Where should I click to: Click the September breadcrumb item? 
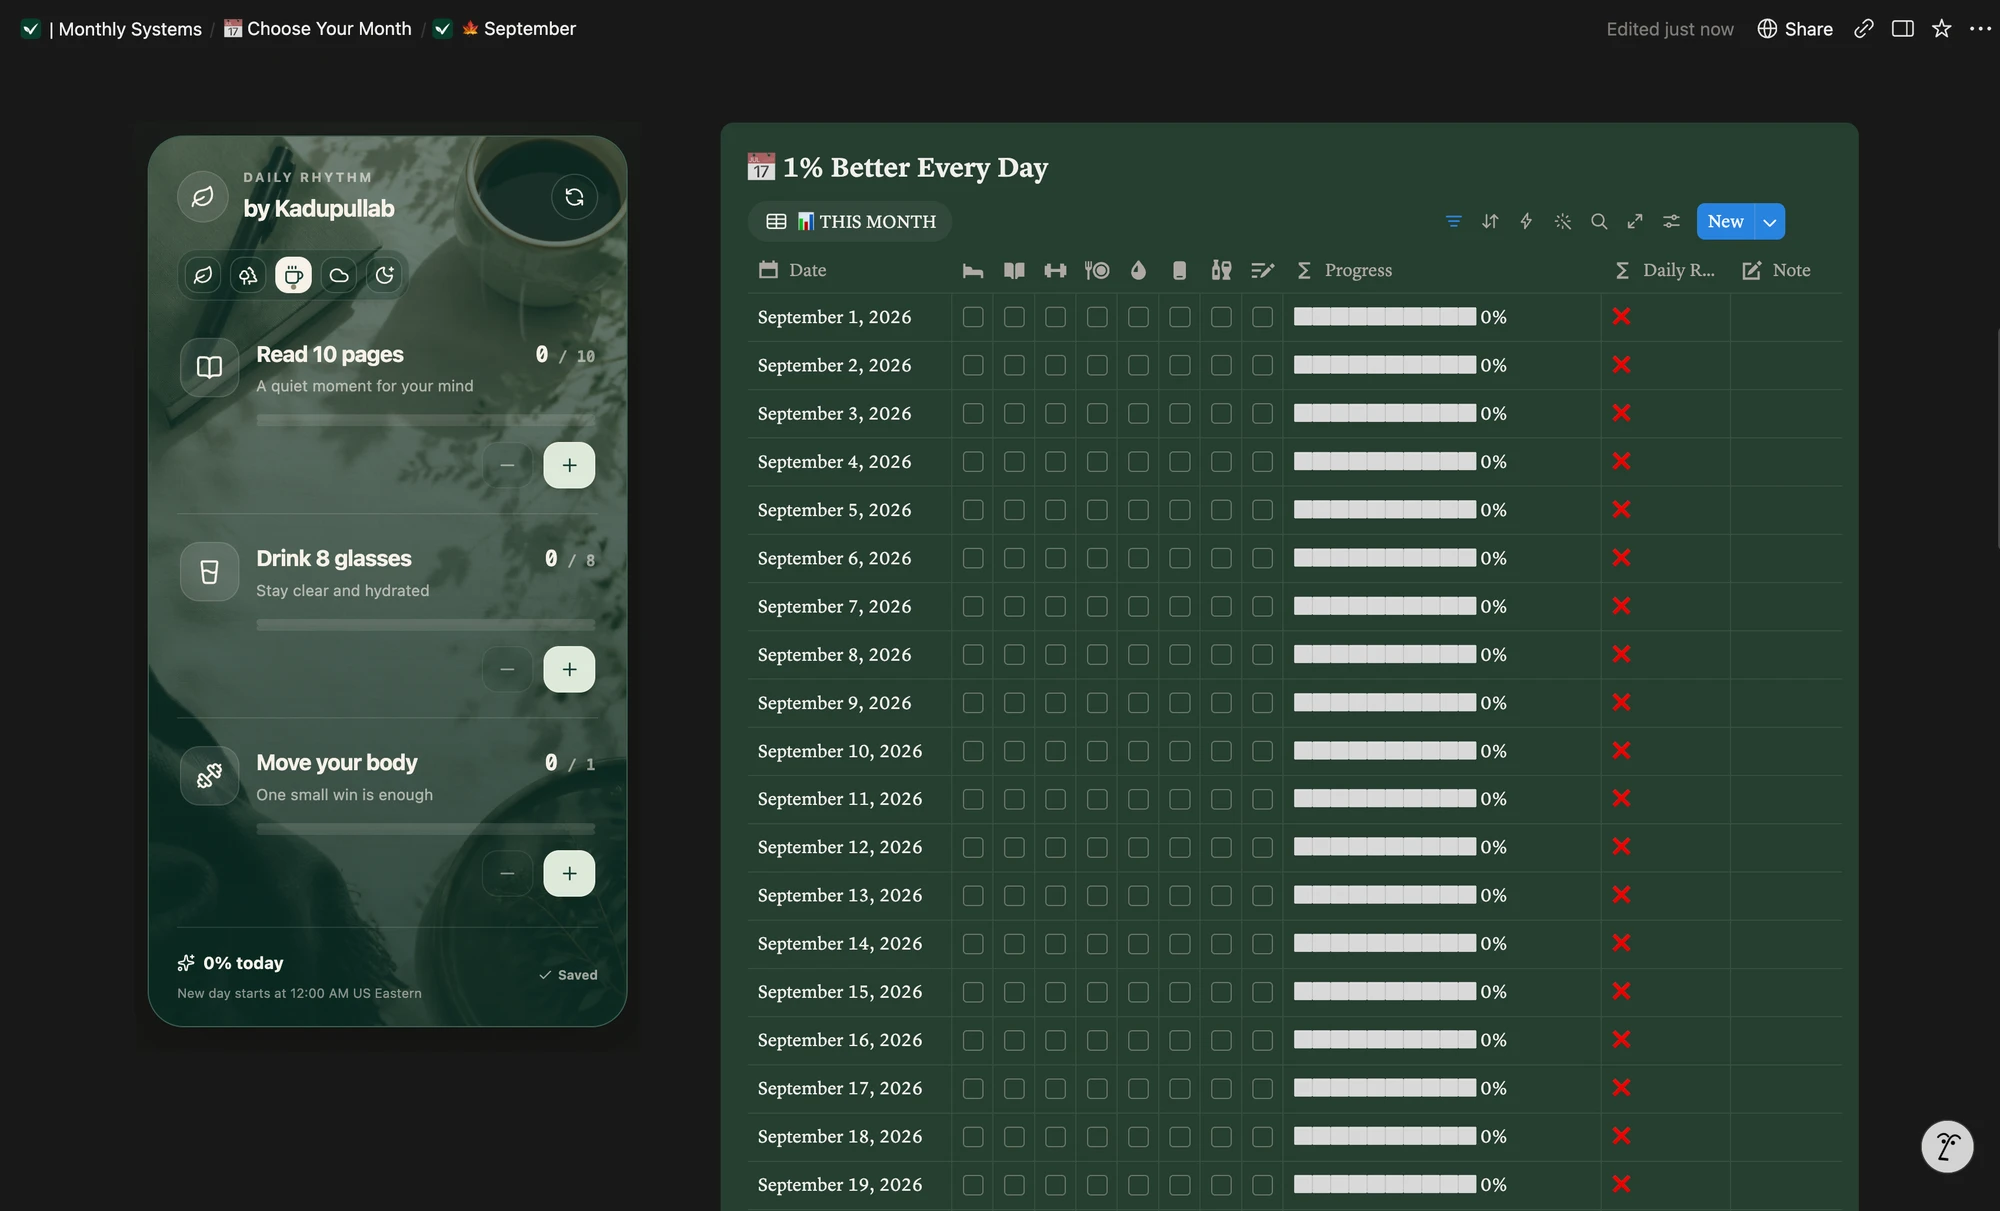pos(505,29)
